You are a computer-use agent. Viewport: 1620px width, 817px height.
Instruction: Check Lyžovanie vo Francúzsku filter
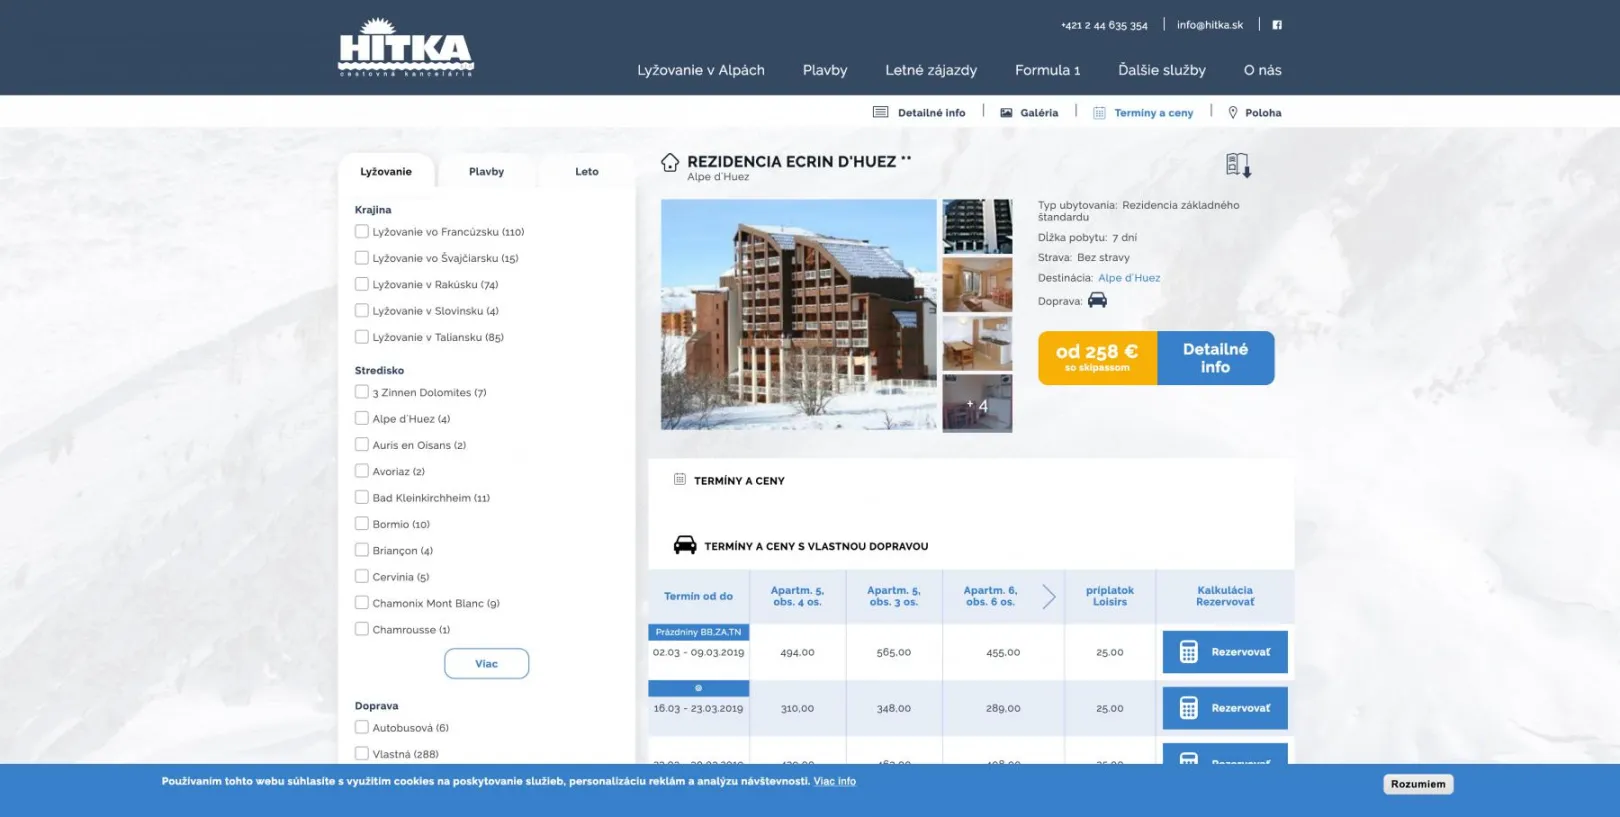[x=362, y=231]
